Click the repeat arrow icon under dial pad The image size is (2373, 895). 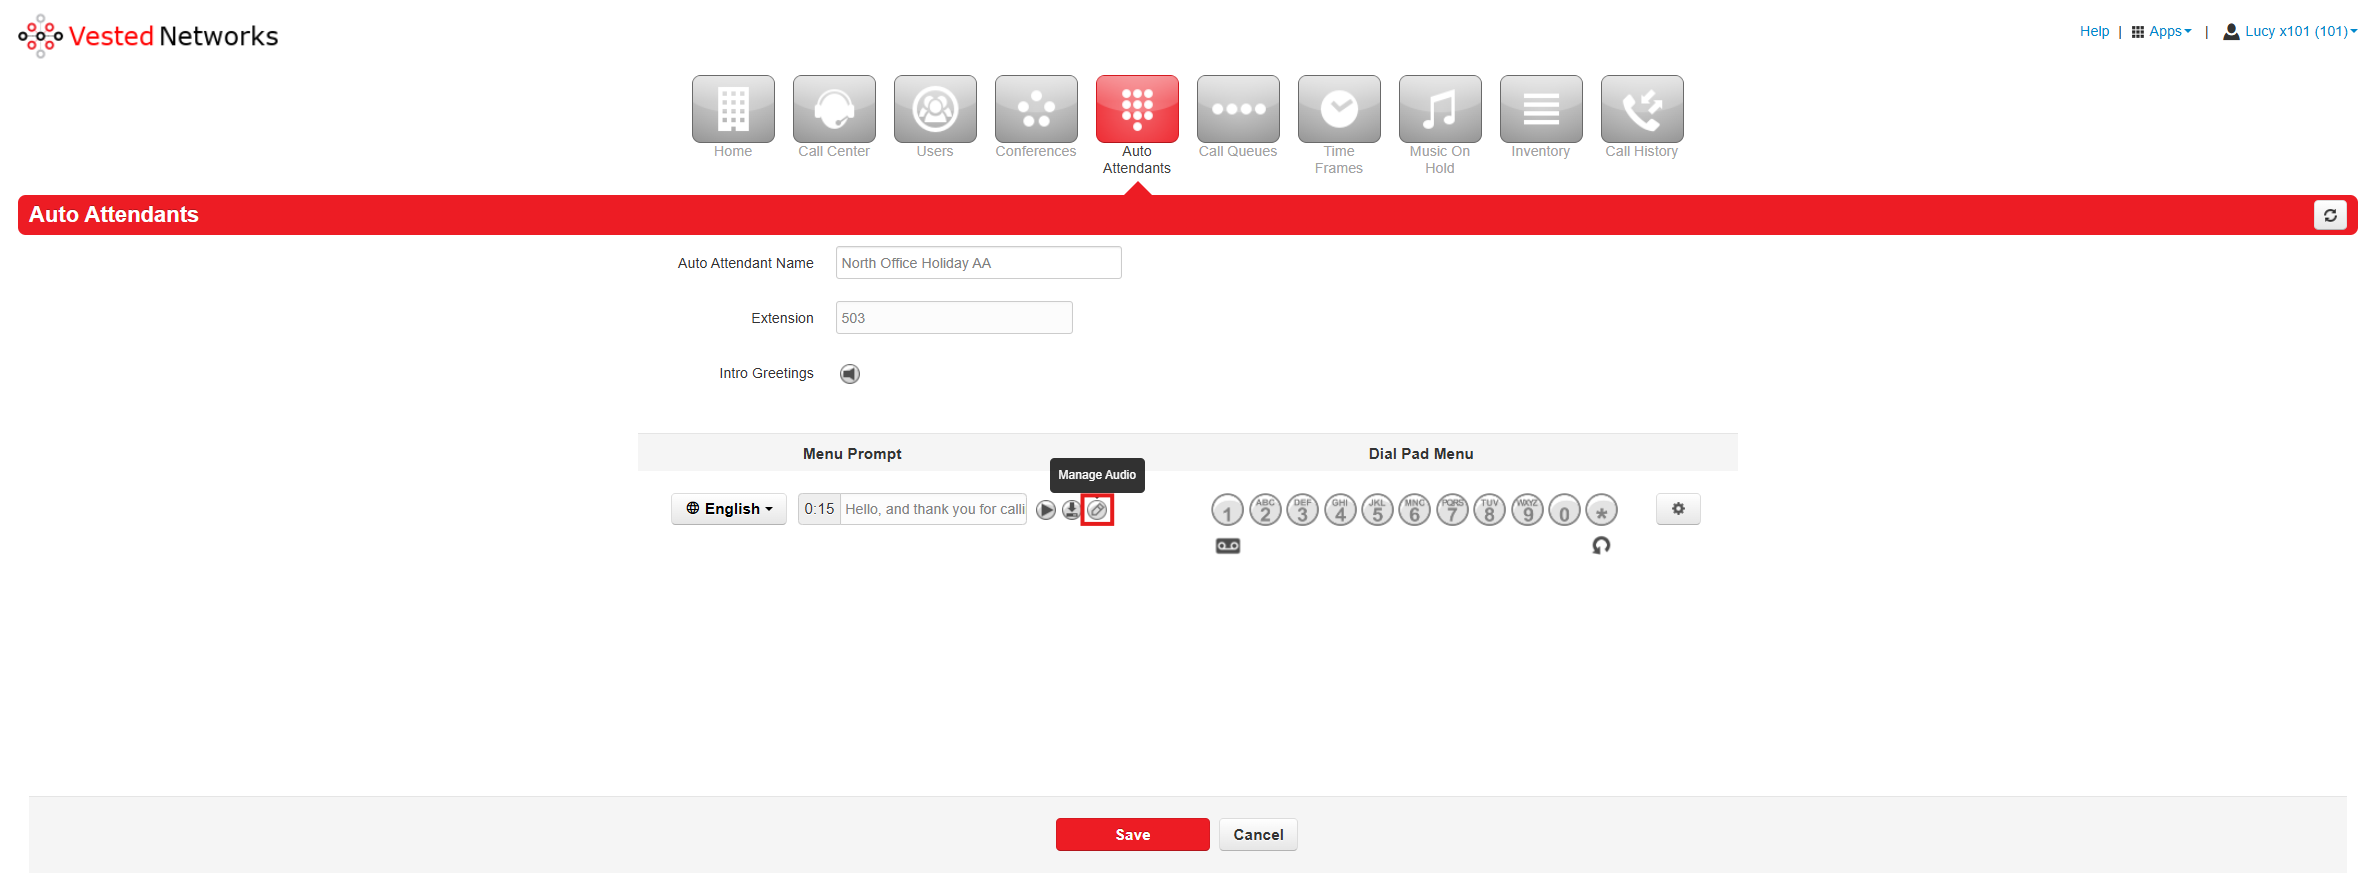coord(1601,545)
